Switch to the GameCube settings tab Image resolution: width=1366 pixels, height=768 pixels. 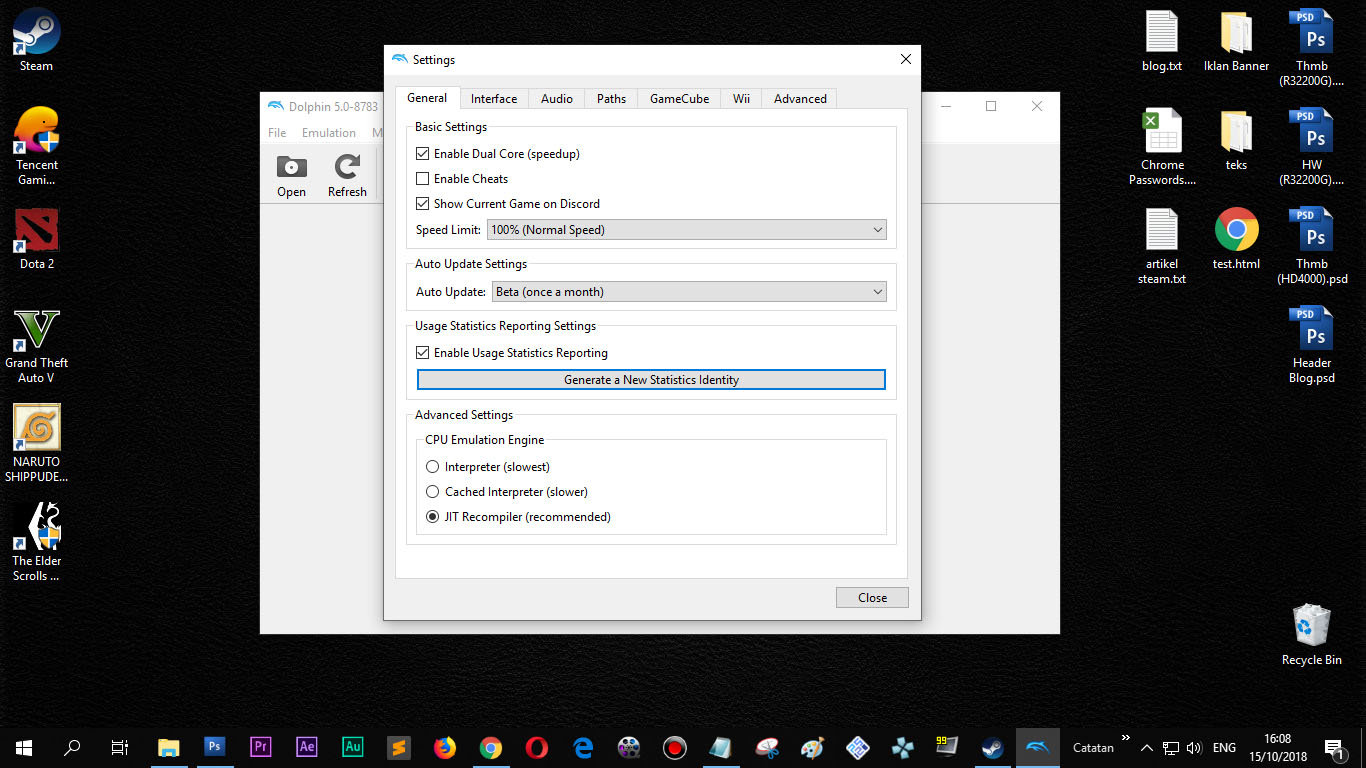678,98
